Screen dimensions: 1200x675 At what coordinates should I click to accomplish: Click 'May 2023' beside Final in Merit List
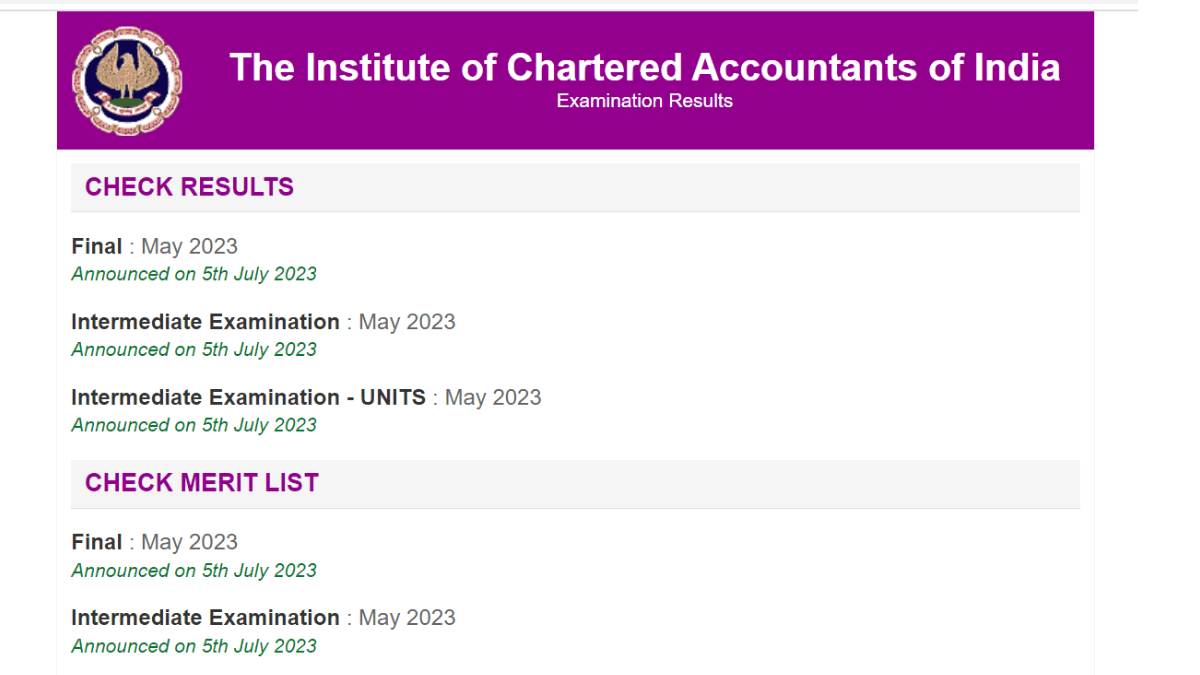click(x=189, y=542)
